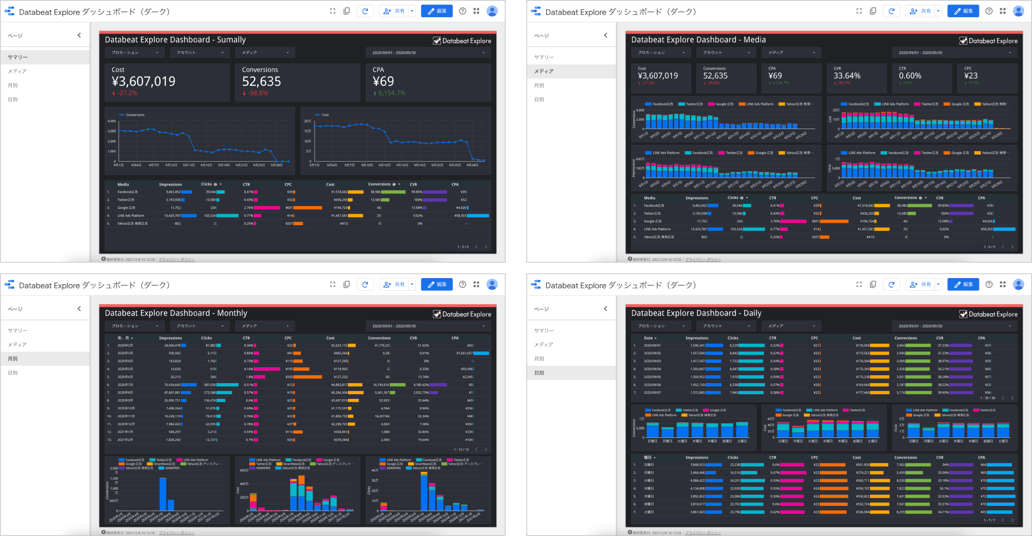Viewport: 1032px width, 536px height.
Task: Click the copy report icon in the Media dashboard window
Action: (x=873, y=11)
